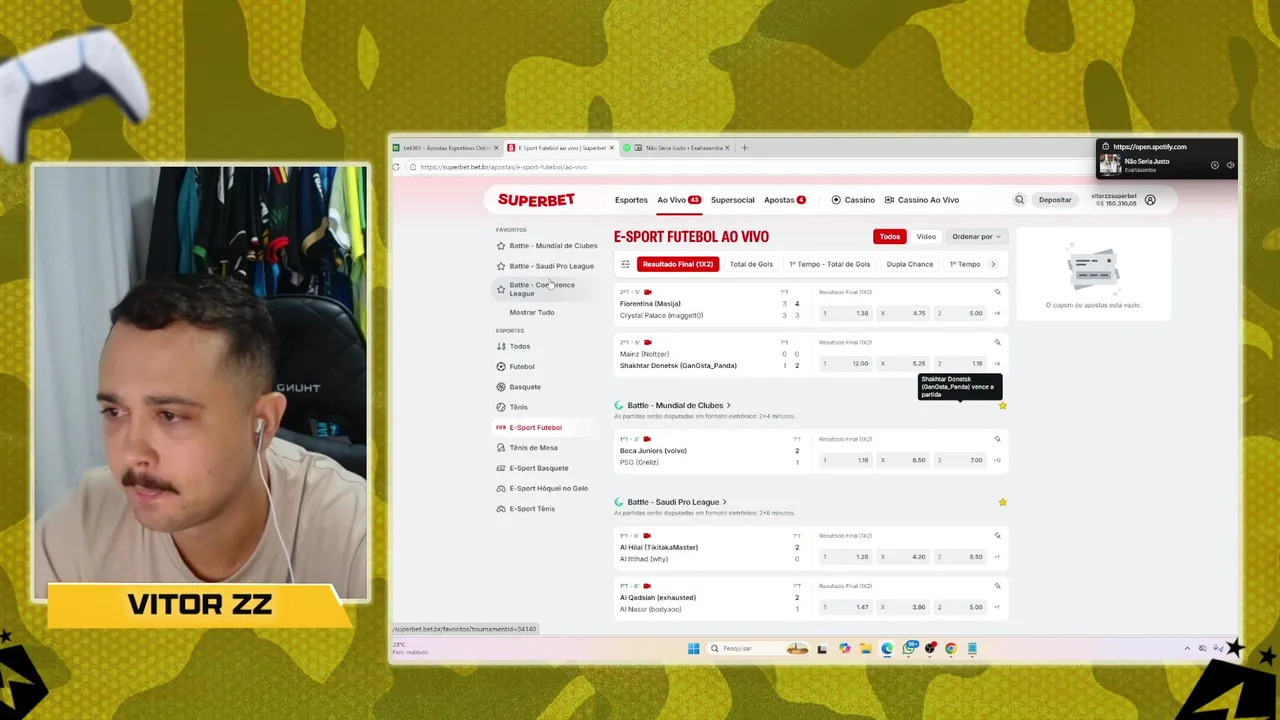Open the Ao Vivo menu
Screen dimensions: 1280x720
(678, 200)
